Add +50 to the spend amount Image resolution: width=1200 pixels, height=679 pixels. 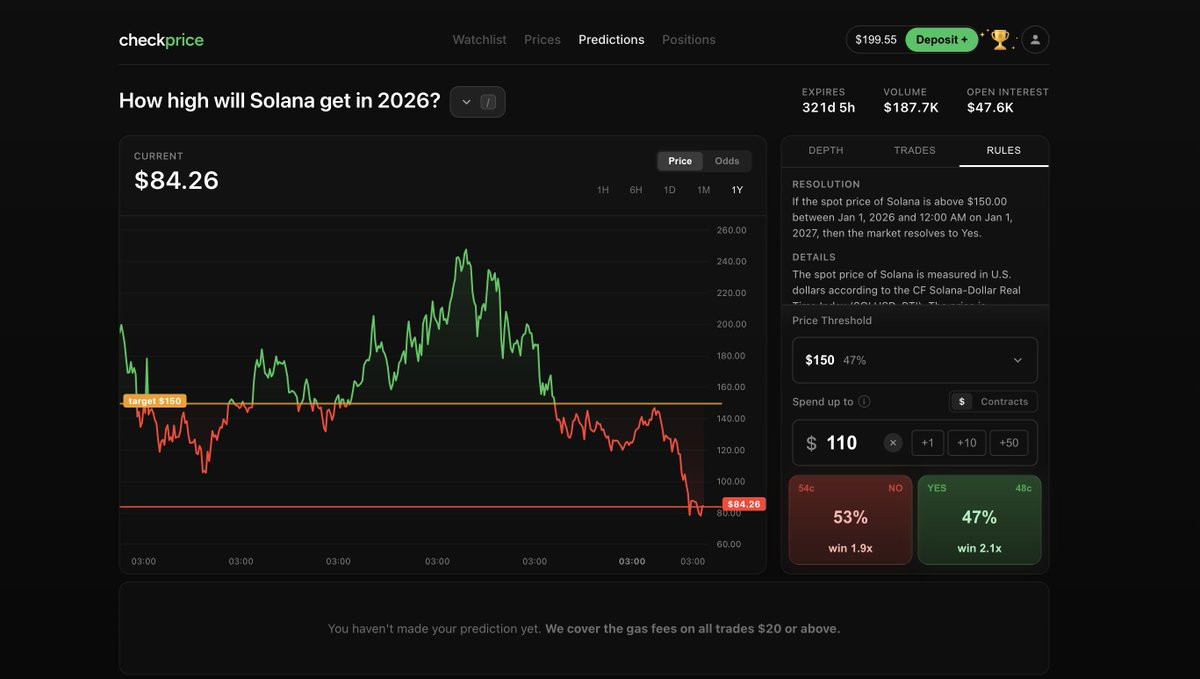click(1009, 443)
